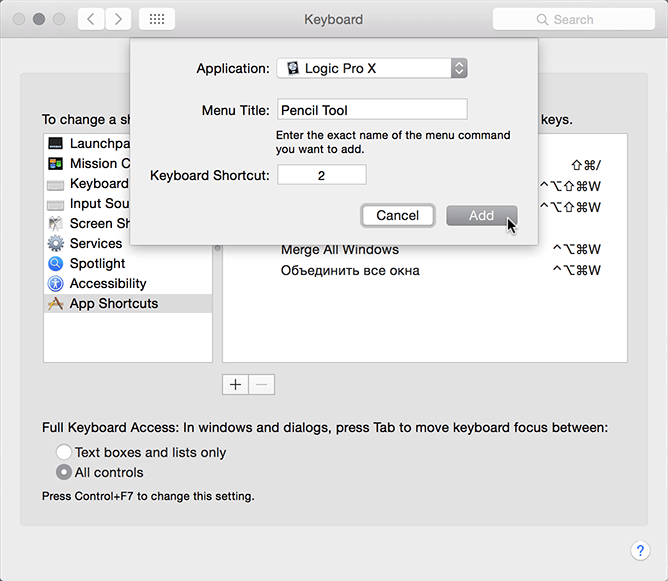
Task: Select the Merge All Windows shortcut row
Action: [x=425, y=250]
